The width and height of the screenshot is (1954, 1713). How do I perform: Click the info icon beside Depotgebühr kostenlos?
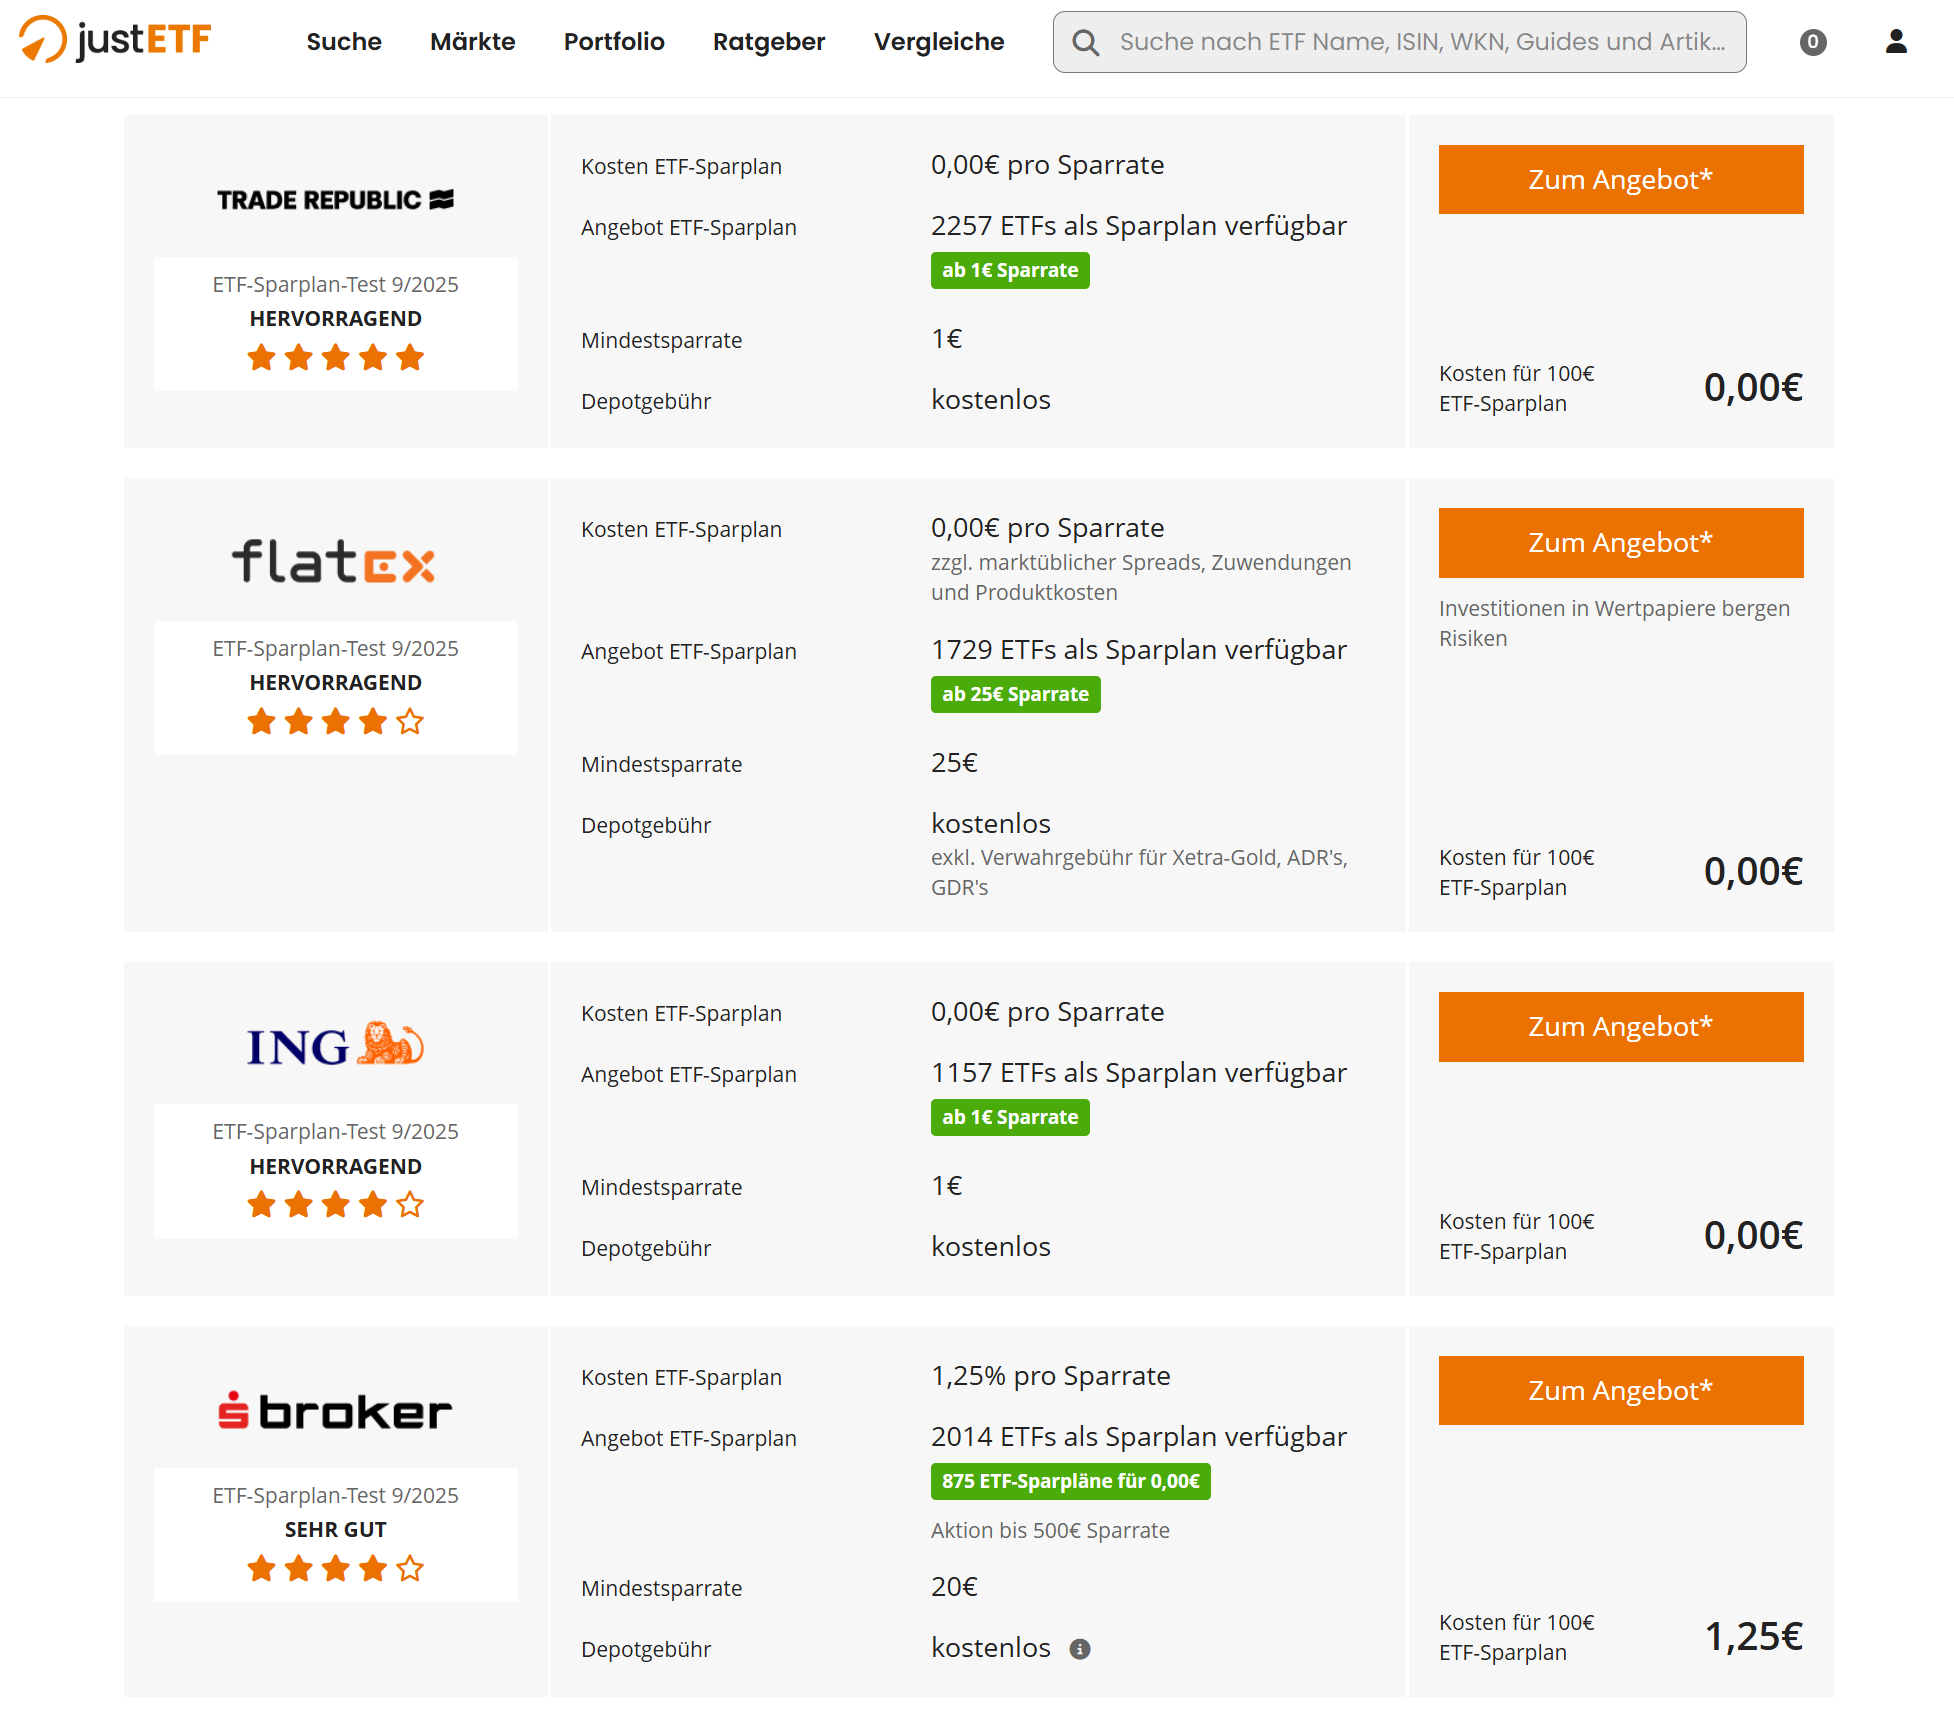[x=1080, y=1649]
